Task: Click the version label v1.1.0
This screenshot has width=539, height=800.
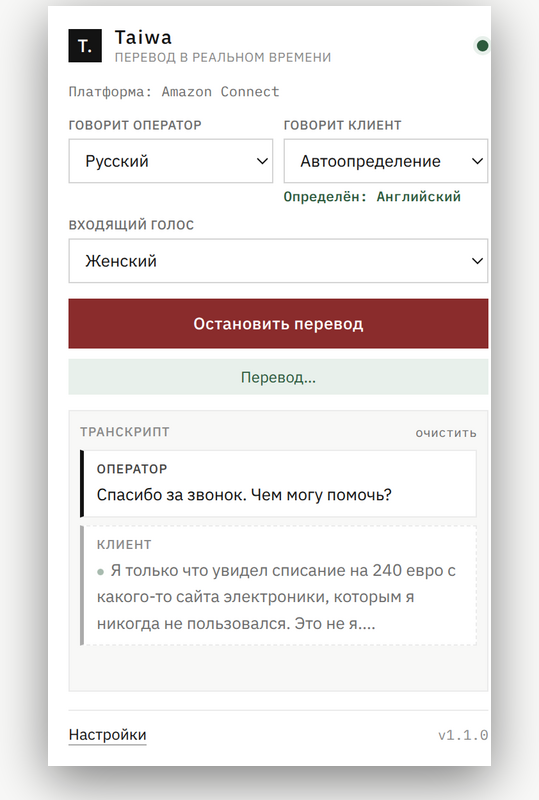Action: tap(462, 735)
